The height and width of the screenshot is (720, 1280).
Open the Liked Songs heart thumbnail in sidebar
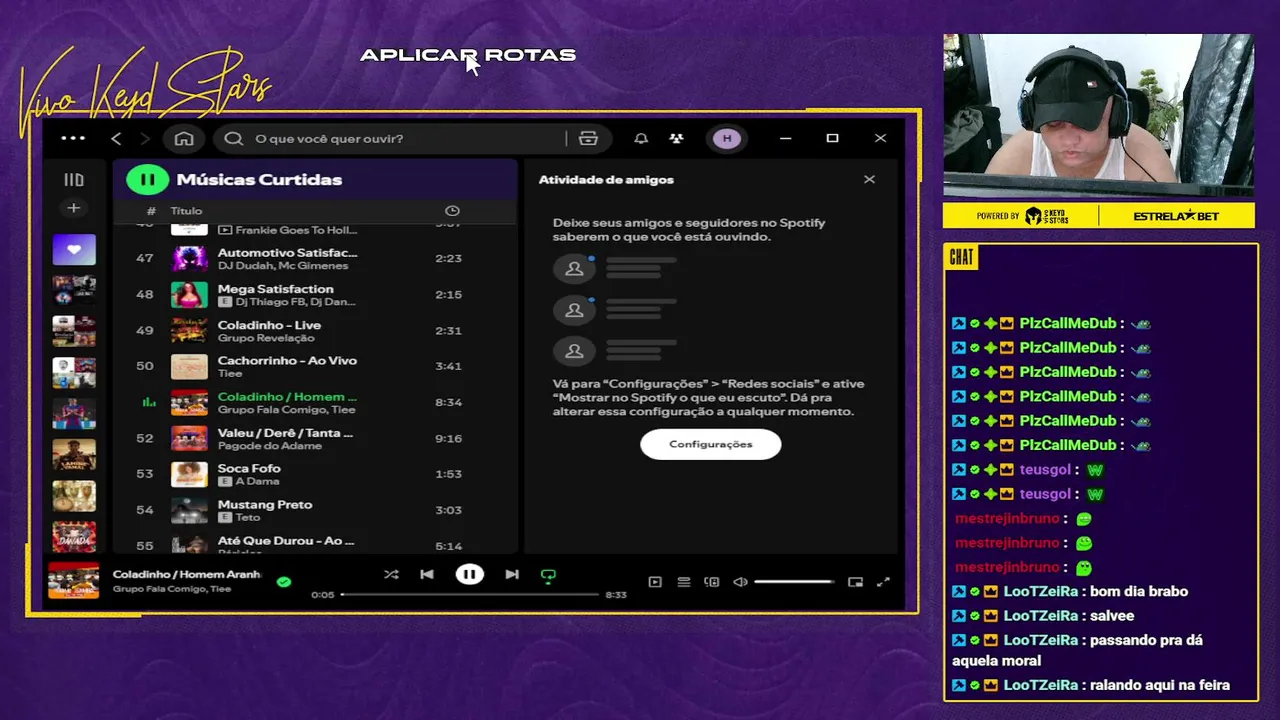74,250
